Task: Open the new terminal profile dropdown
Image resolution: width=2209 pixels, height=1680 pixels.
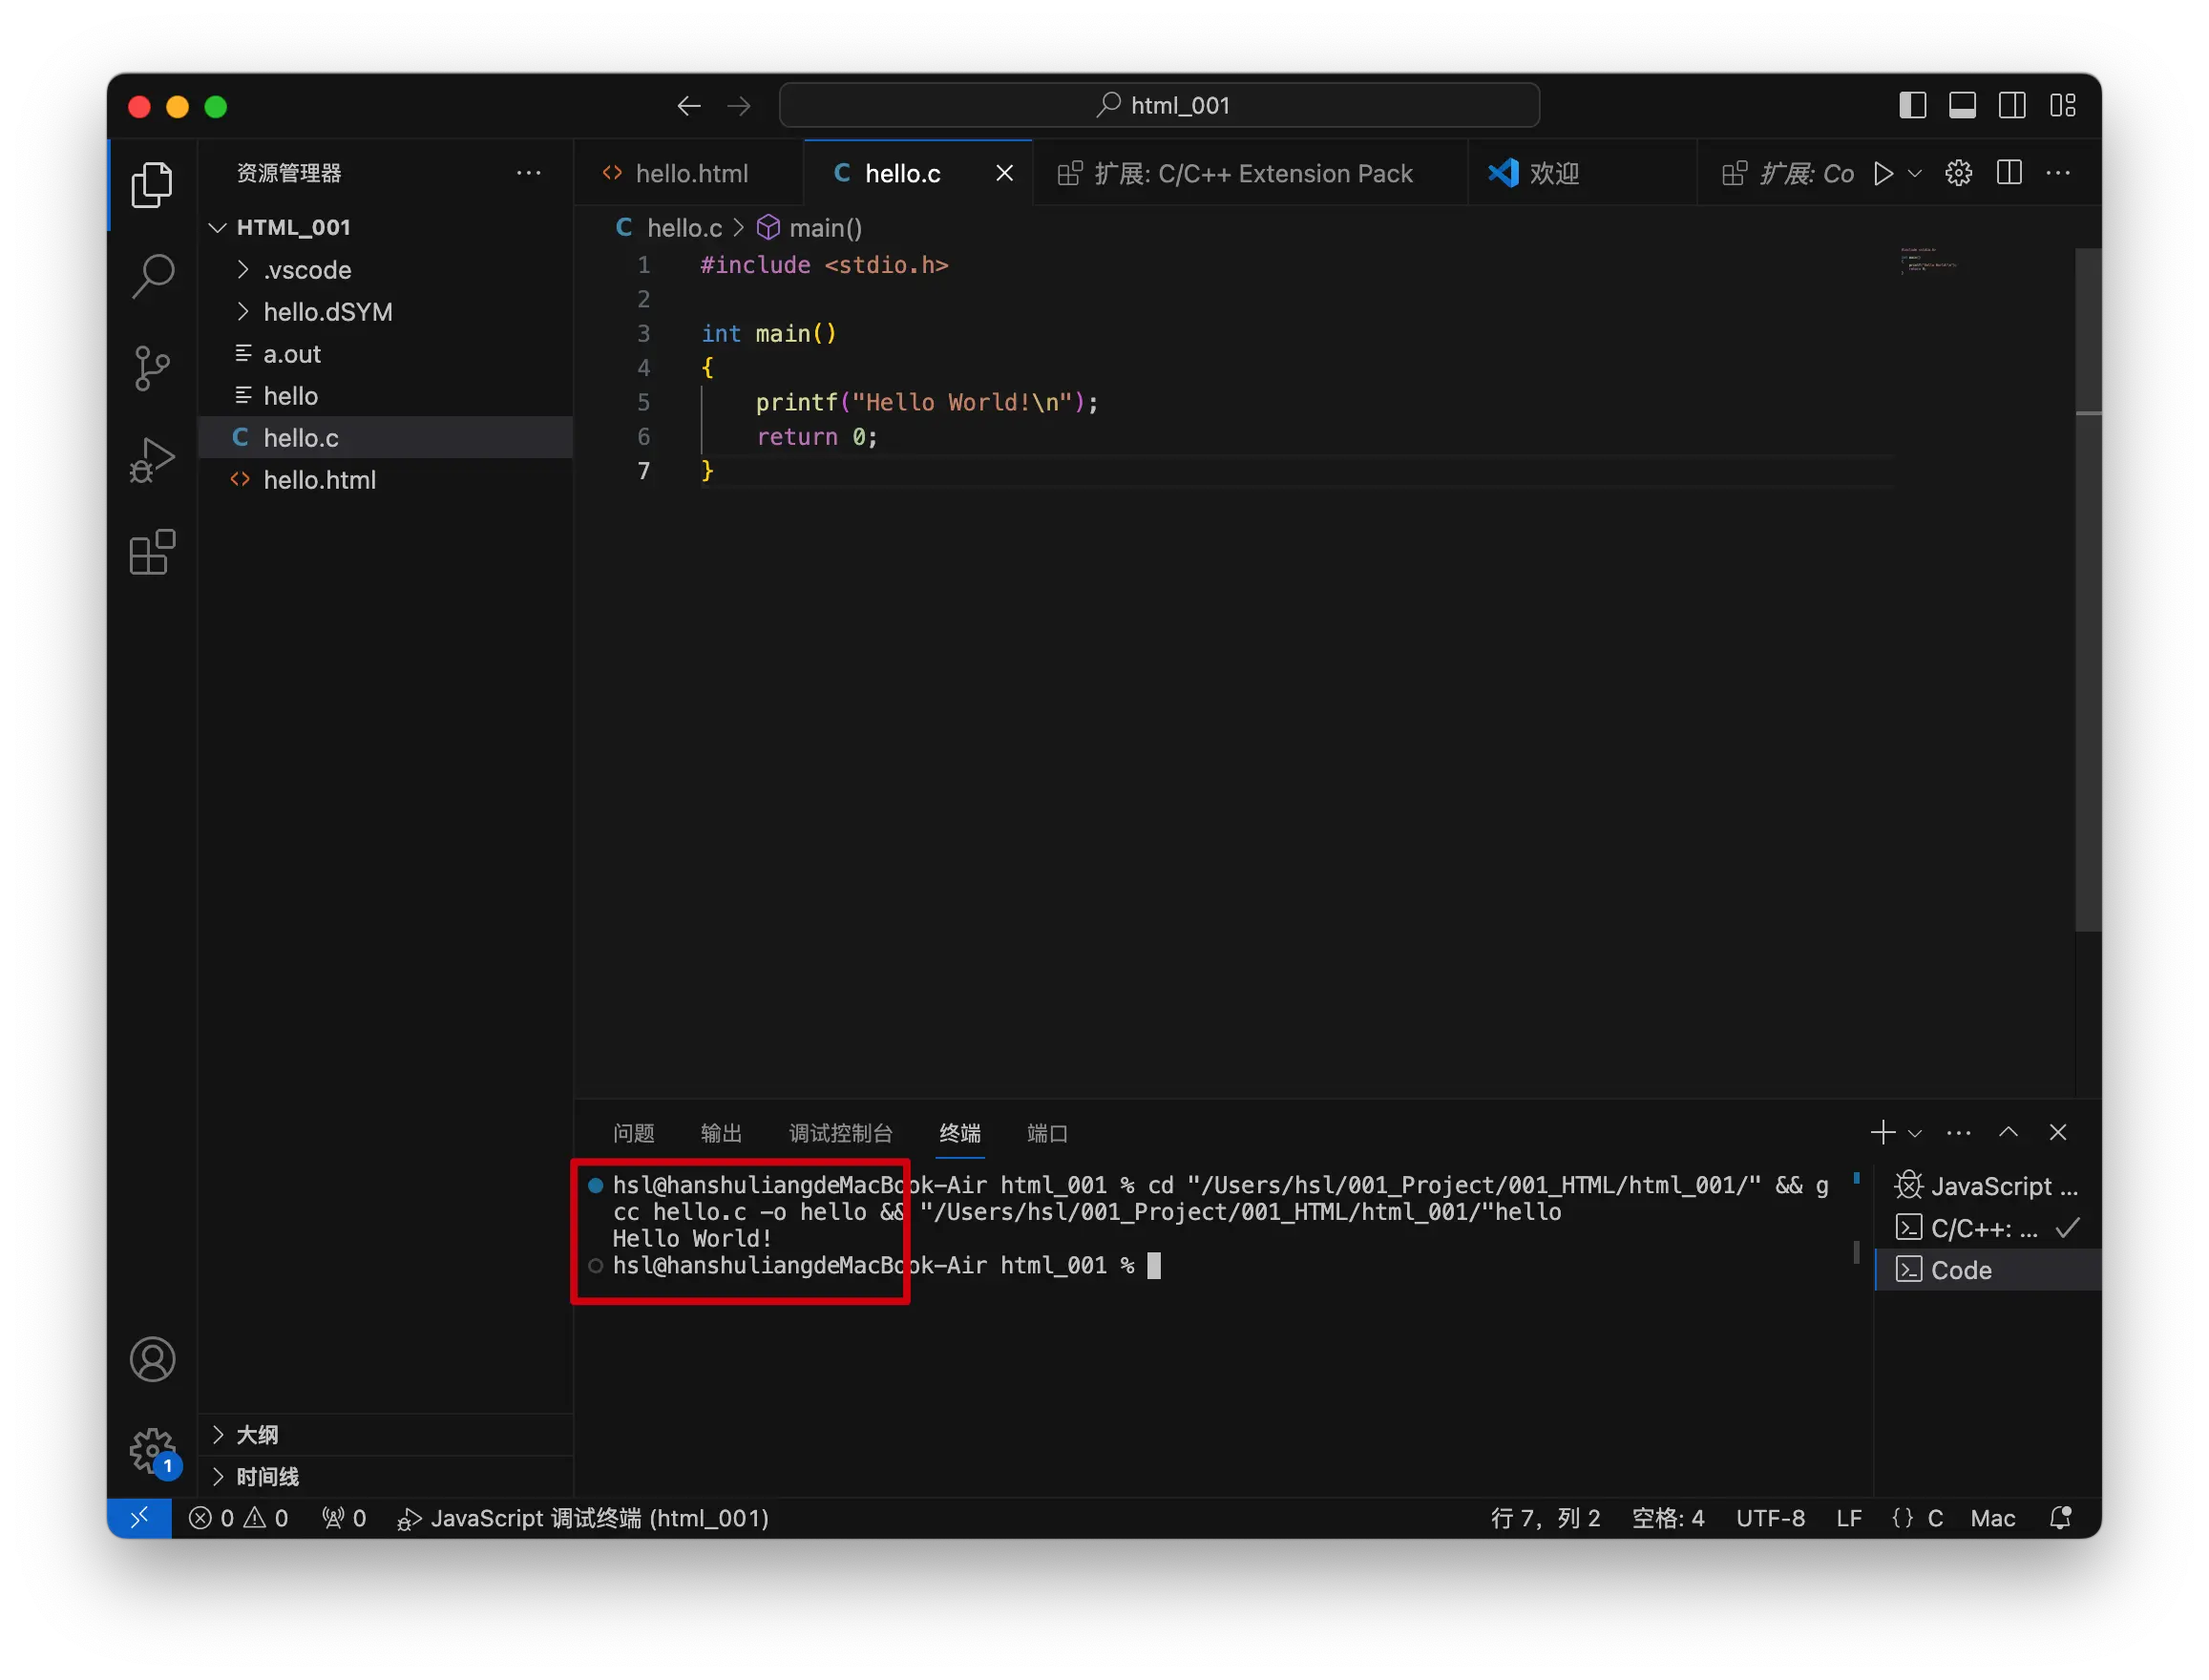Action: 1915,1134
